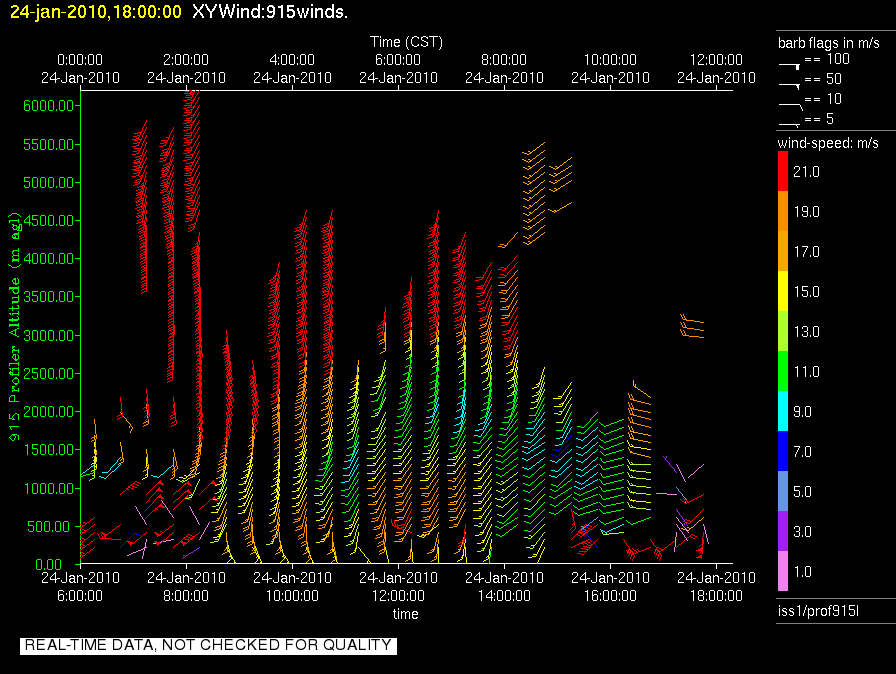Click the bottom-axis 16:00:00 time label
This screenshot has height=674, width=896.
coord(610,596)
